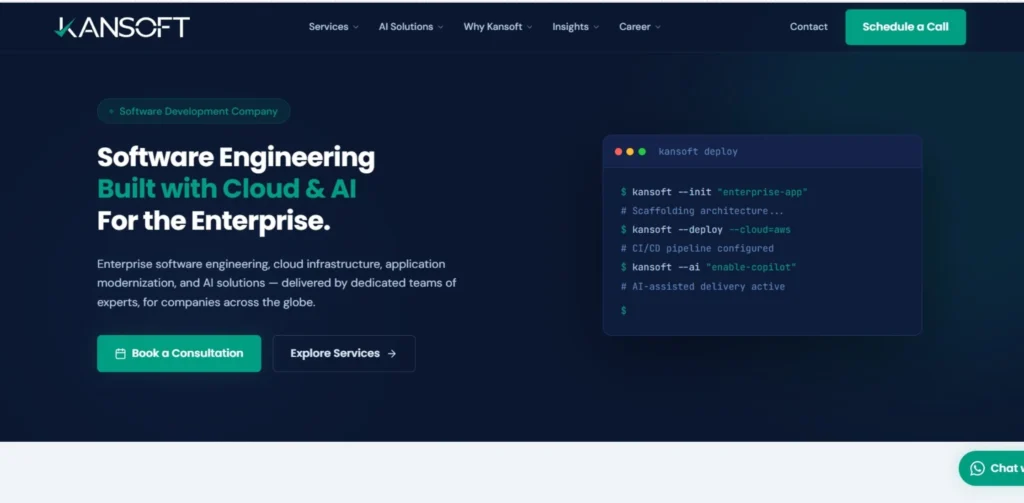Click the '# Scaffolding architecture...' comment line

(702, 211)
